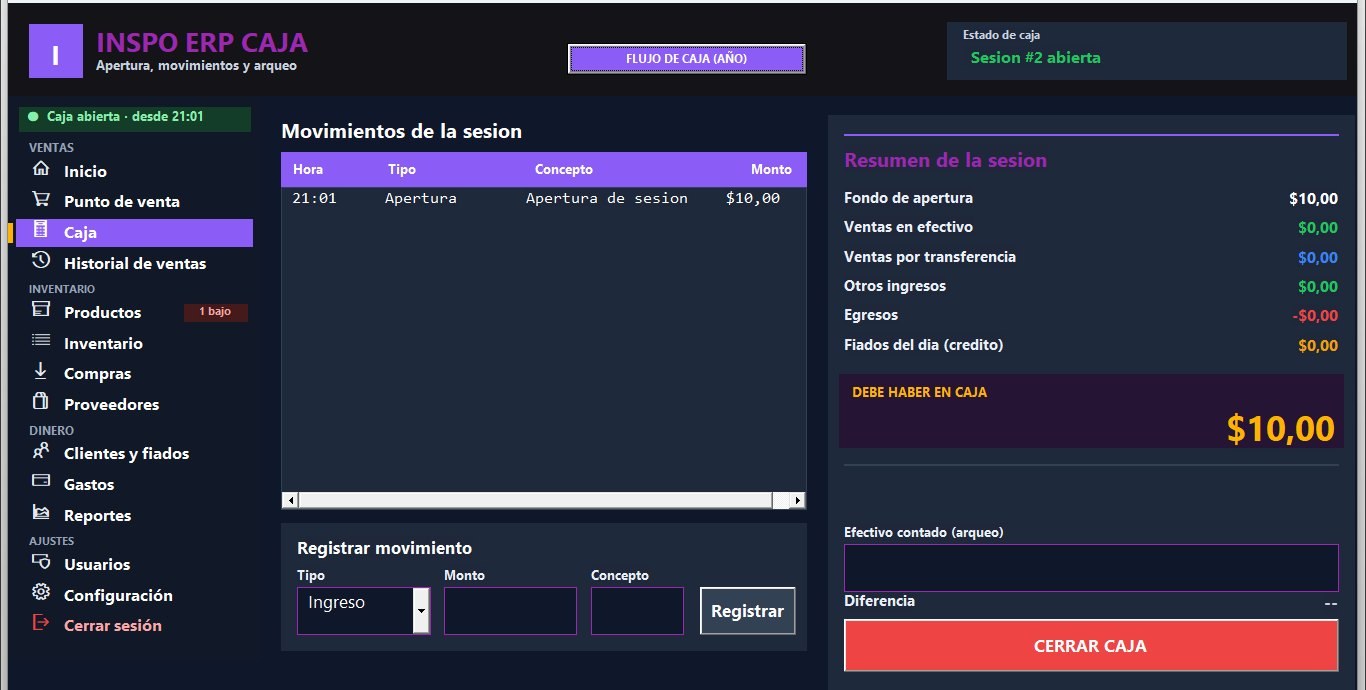Open Historial de ventas
Screen dimensions: 1366x690
pyautogui.click(x=134, y=263)
